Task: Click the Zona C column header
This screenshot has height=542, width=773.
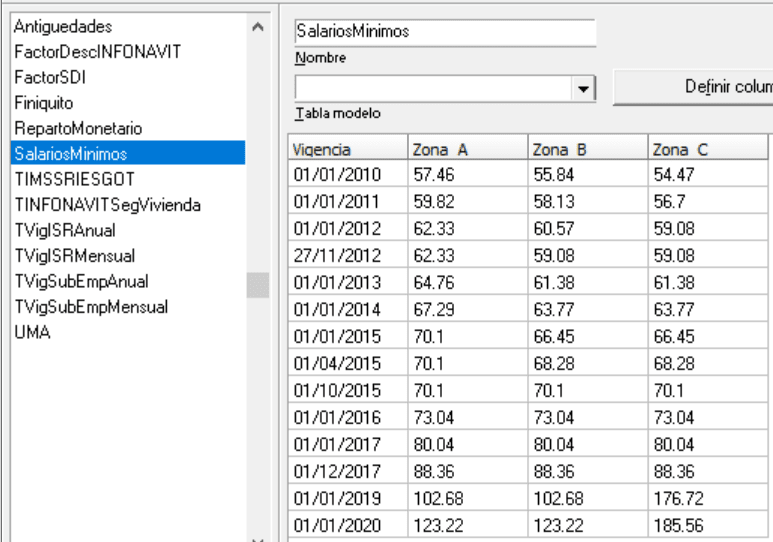Action: pos(706,149)
